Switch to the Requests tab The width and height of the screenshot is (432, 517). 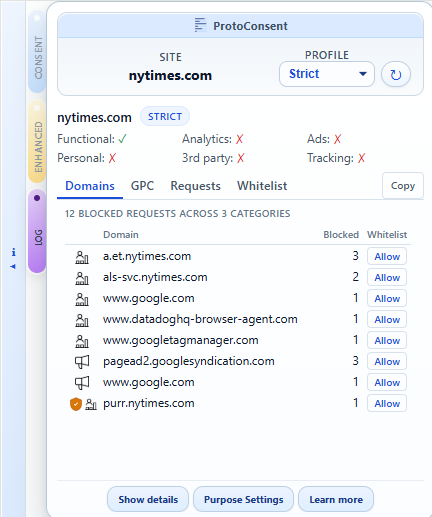point(195,186)
